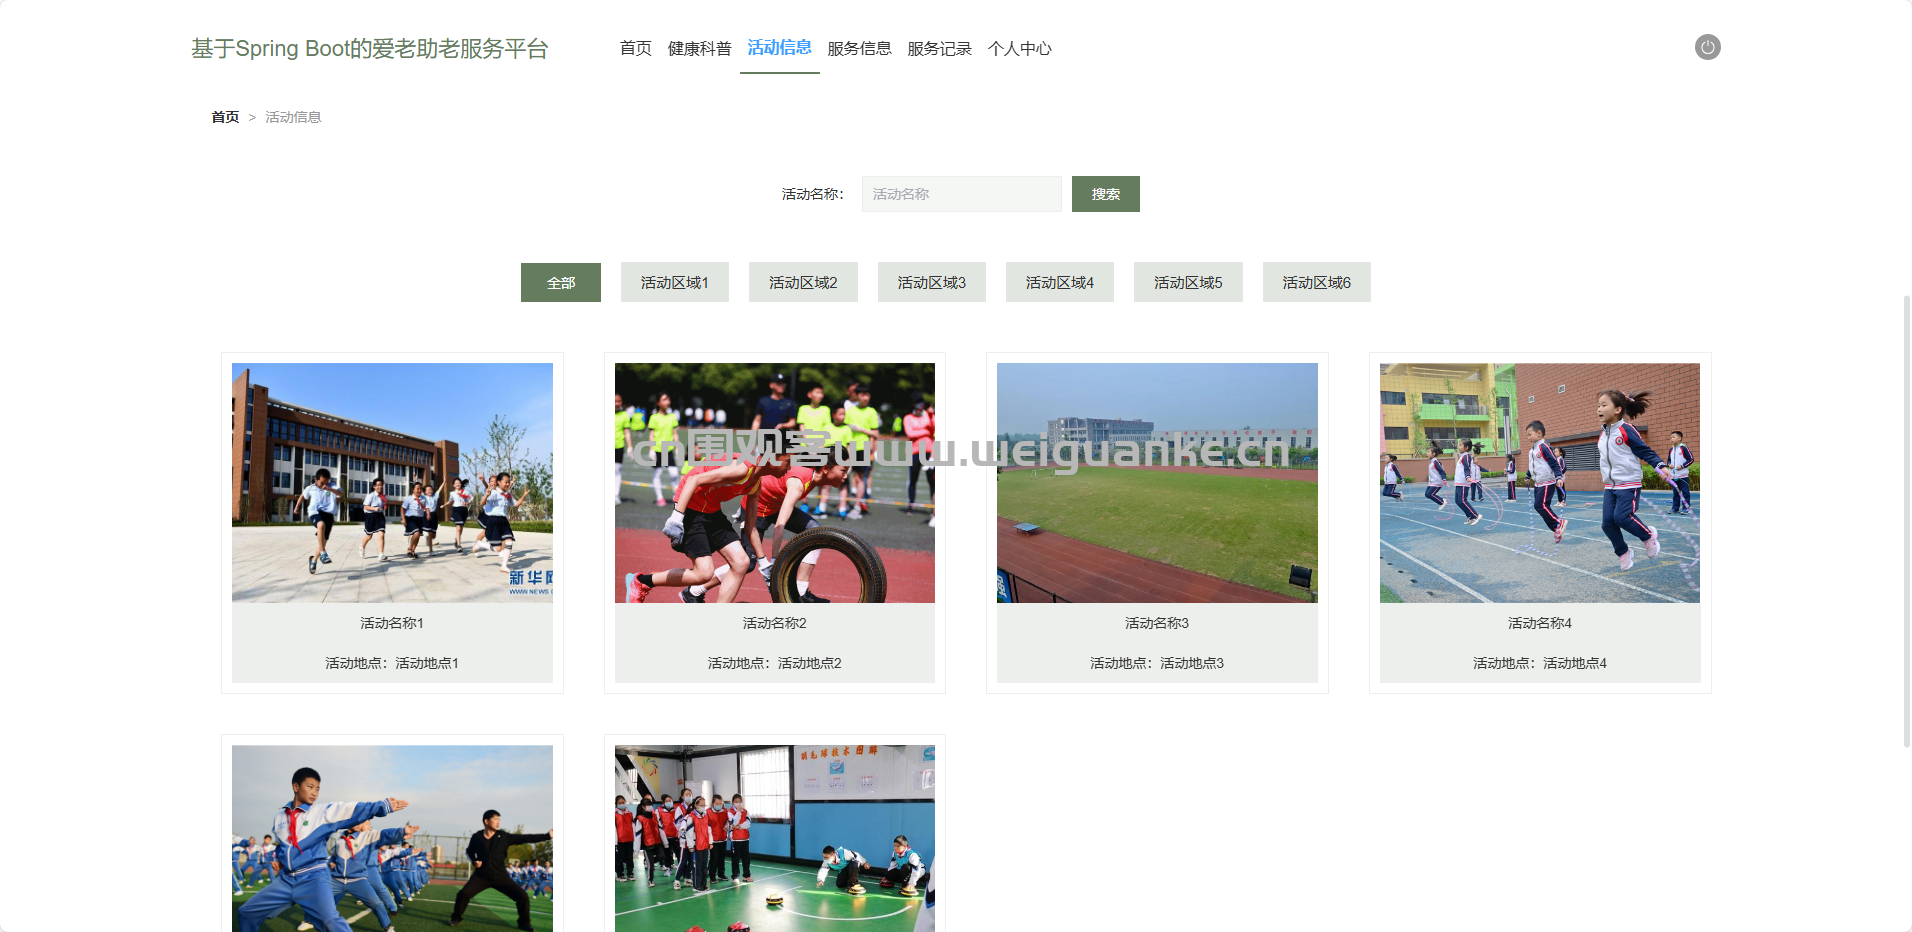Select the 活动信息 navigation tab
This screenshot has height=932, width=1912.
coord(779,48)
